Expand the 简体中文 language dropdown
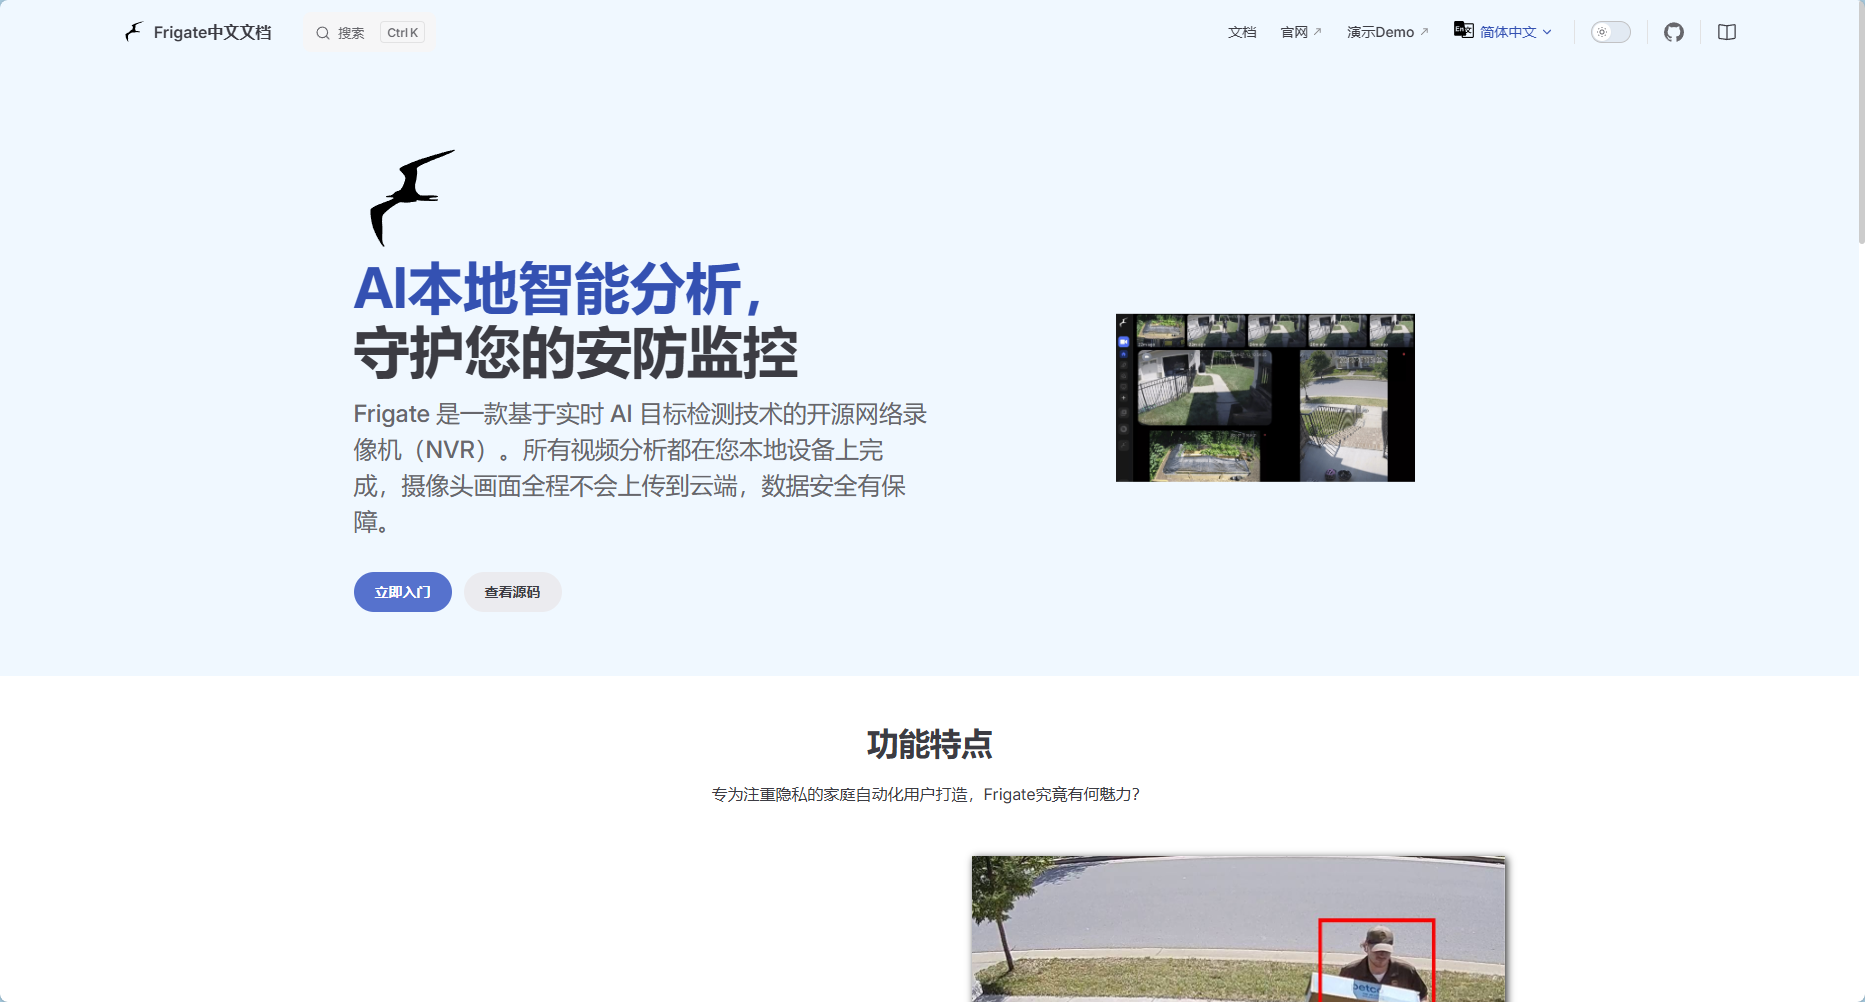 coord(1503,32)
